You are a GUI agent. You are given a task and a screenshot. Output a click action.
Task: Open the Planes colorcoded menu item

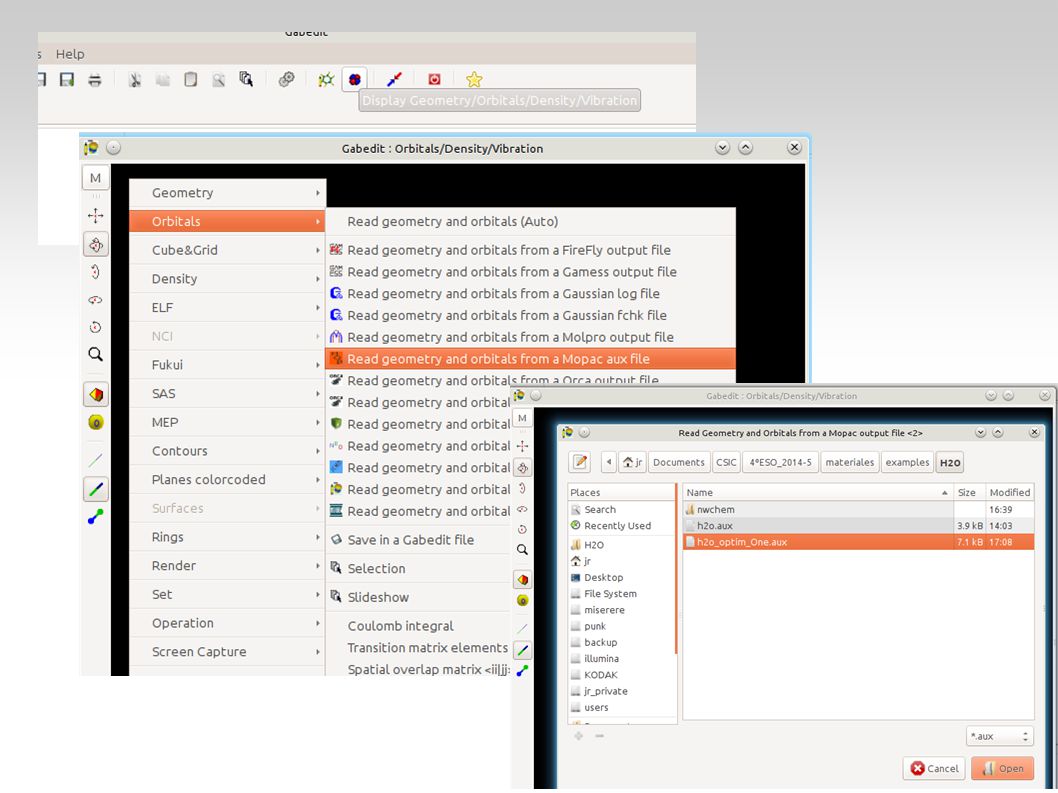point(227,480)
